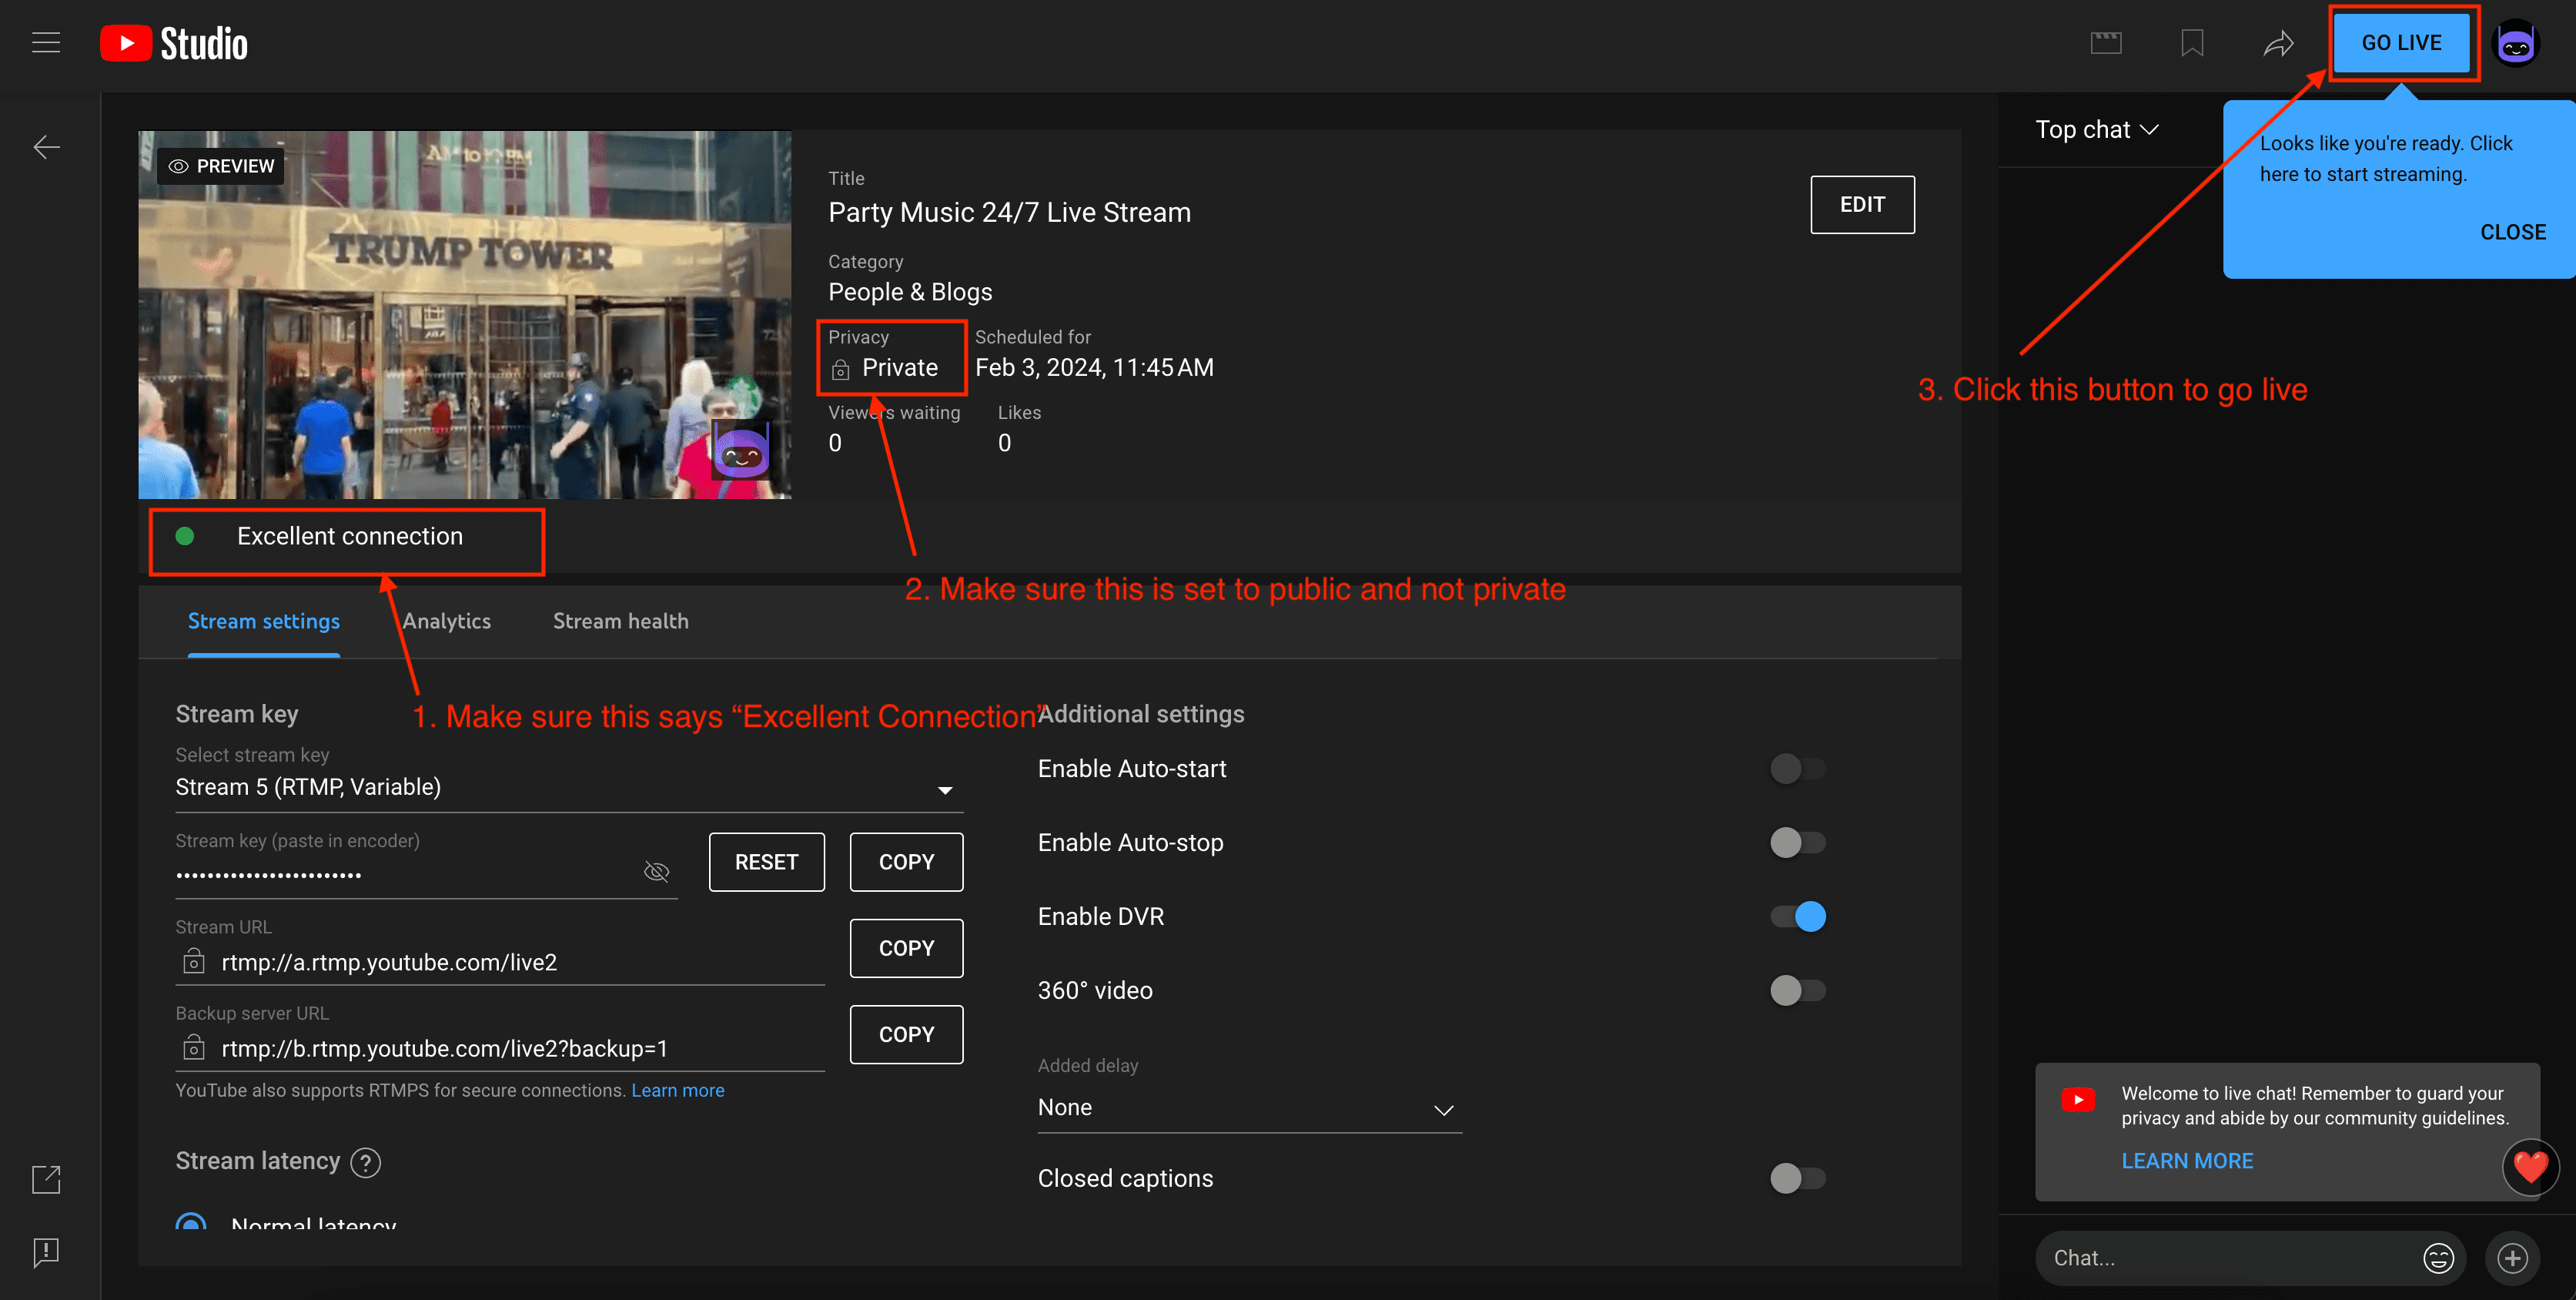2576x1300 pixels.
Task: Click the bookmark highlight icon
Action: click(2192, 43)
